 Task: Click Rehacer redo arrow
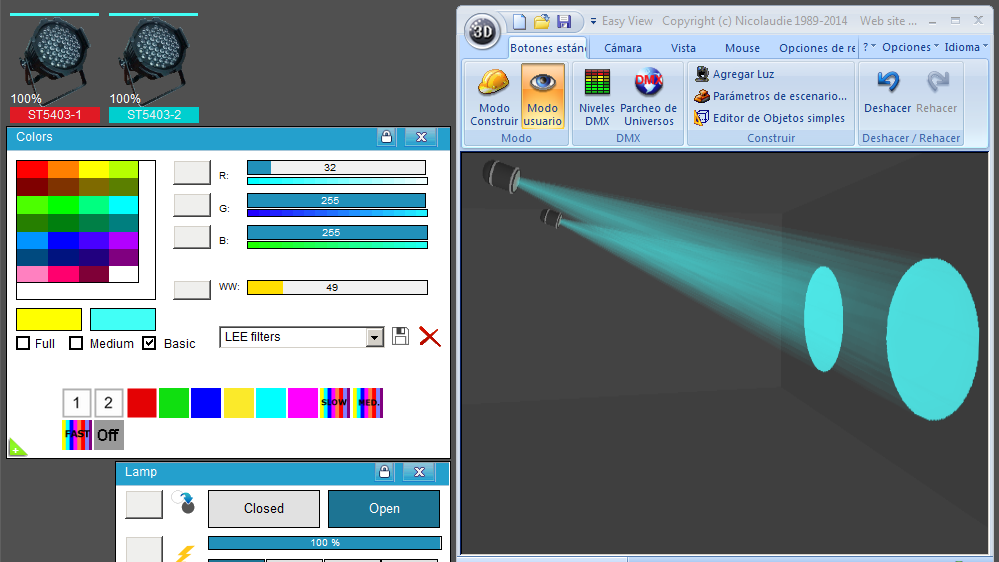click(x=937, y=92)
